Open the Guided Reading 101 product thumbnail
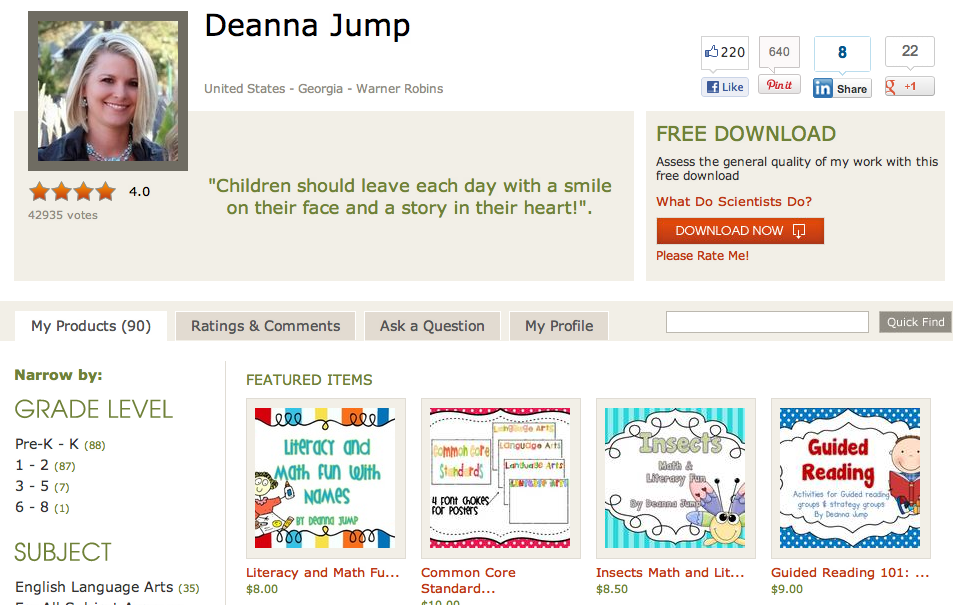 [x=850, y=478]
